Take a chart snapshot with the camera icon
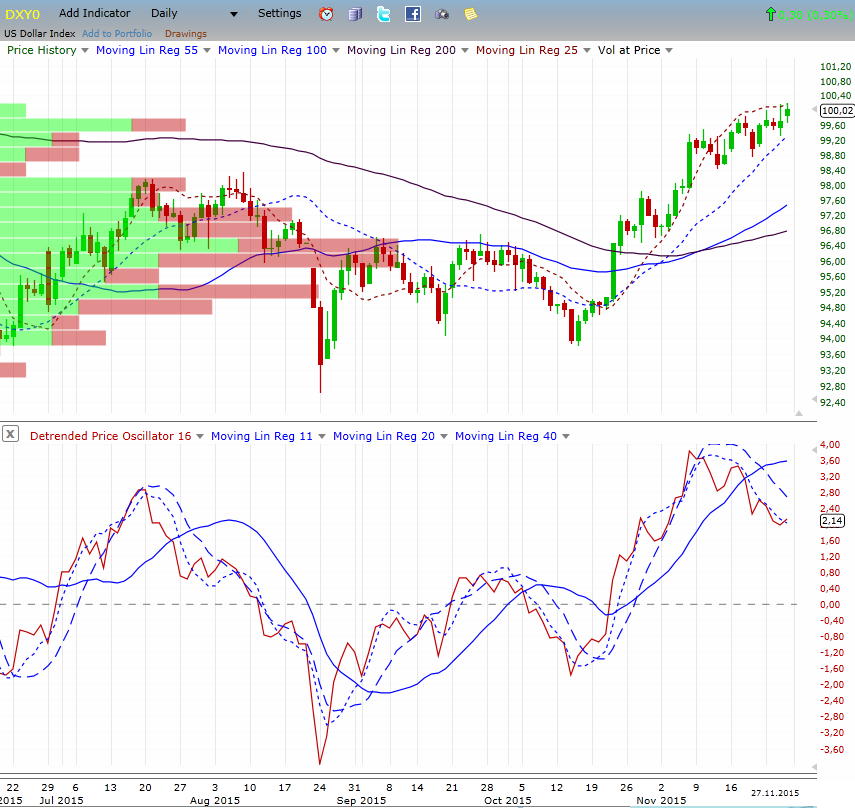 click(440, 13)
